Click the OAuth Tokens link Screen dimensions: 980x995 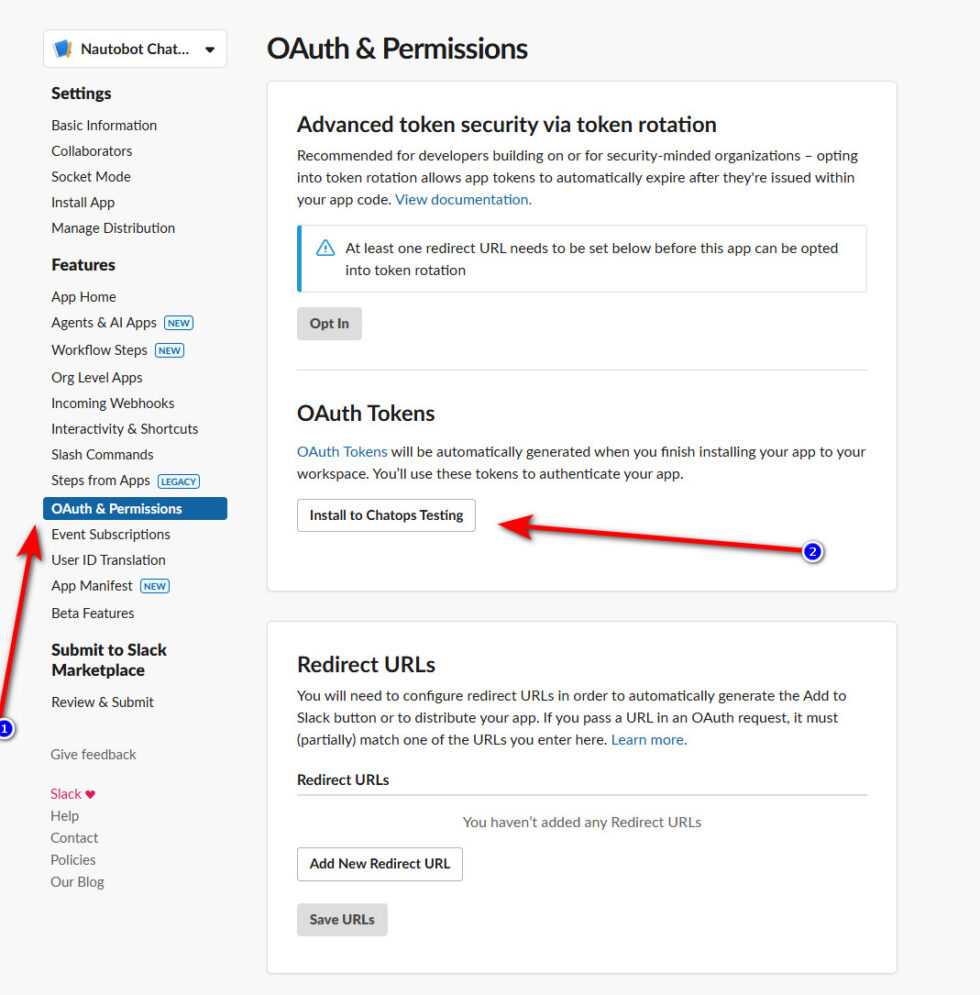click(342, 451)
